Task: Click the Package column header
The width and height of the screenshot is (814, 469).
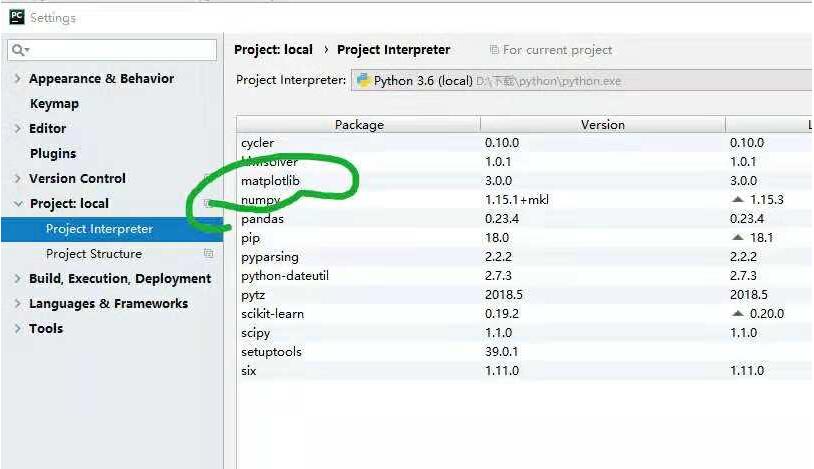Action: point(358,125)
